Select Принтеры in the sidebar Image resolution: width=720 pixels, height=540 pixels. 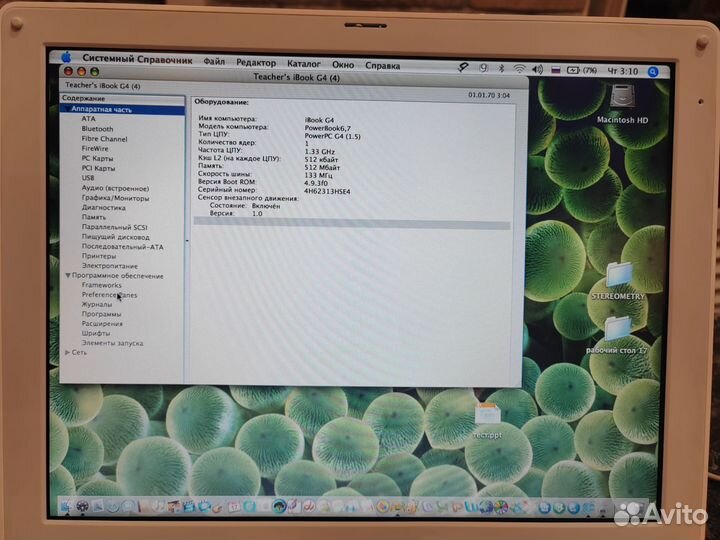click(x=99, y=256)
